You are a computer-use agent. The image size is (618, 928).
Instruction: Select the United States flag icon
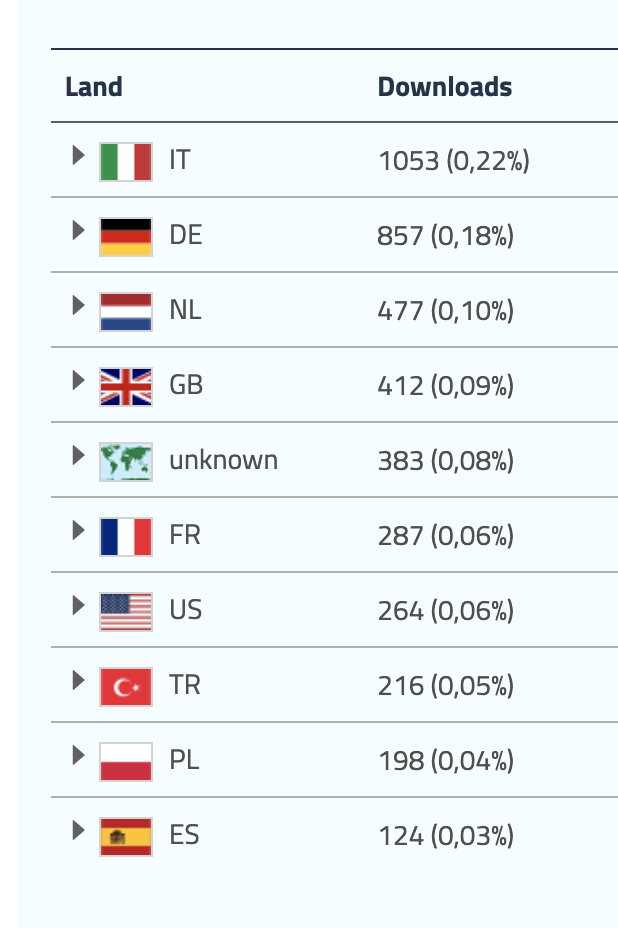126,611
